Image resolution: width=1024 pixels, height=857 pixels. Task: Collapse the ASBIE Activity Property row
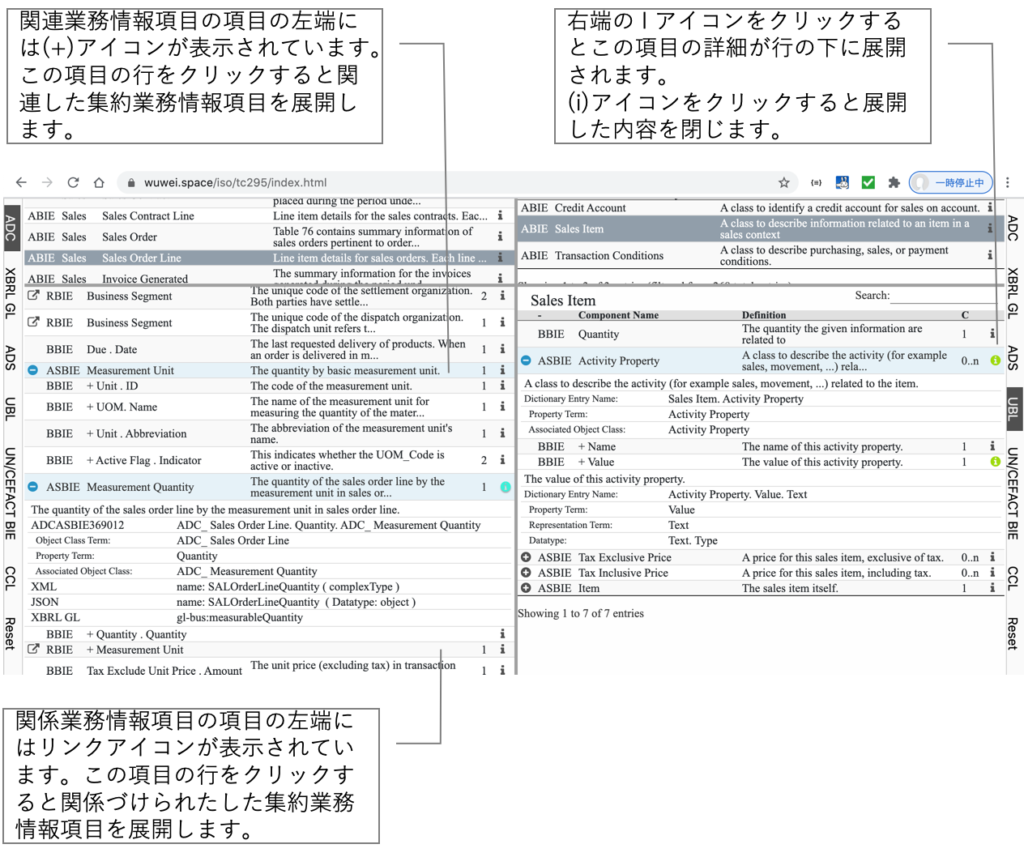point(526,361)
